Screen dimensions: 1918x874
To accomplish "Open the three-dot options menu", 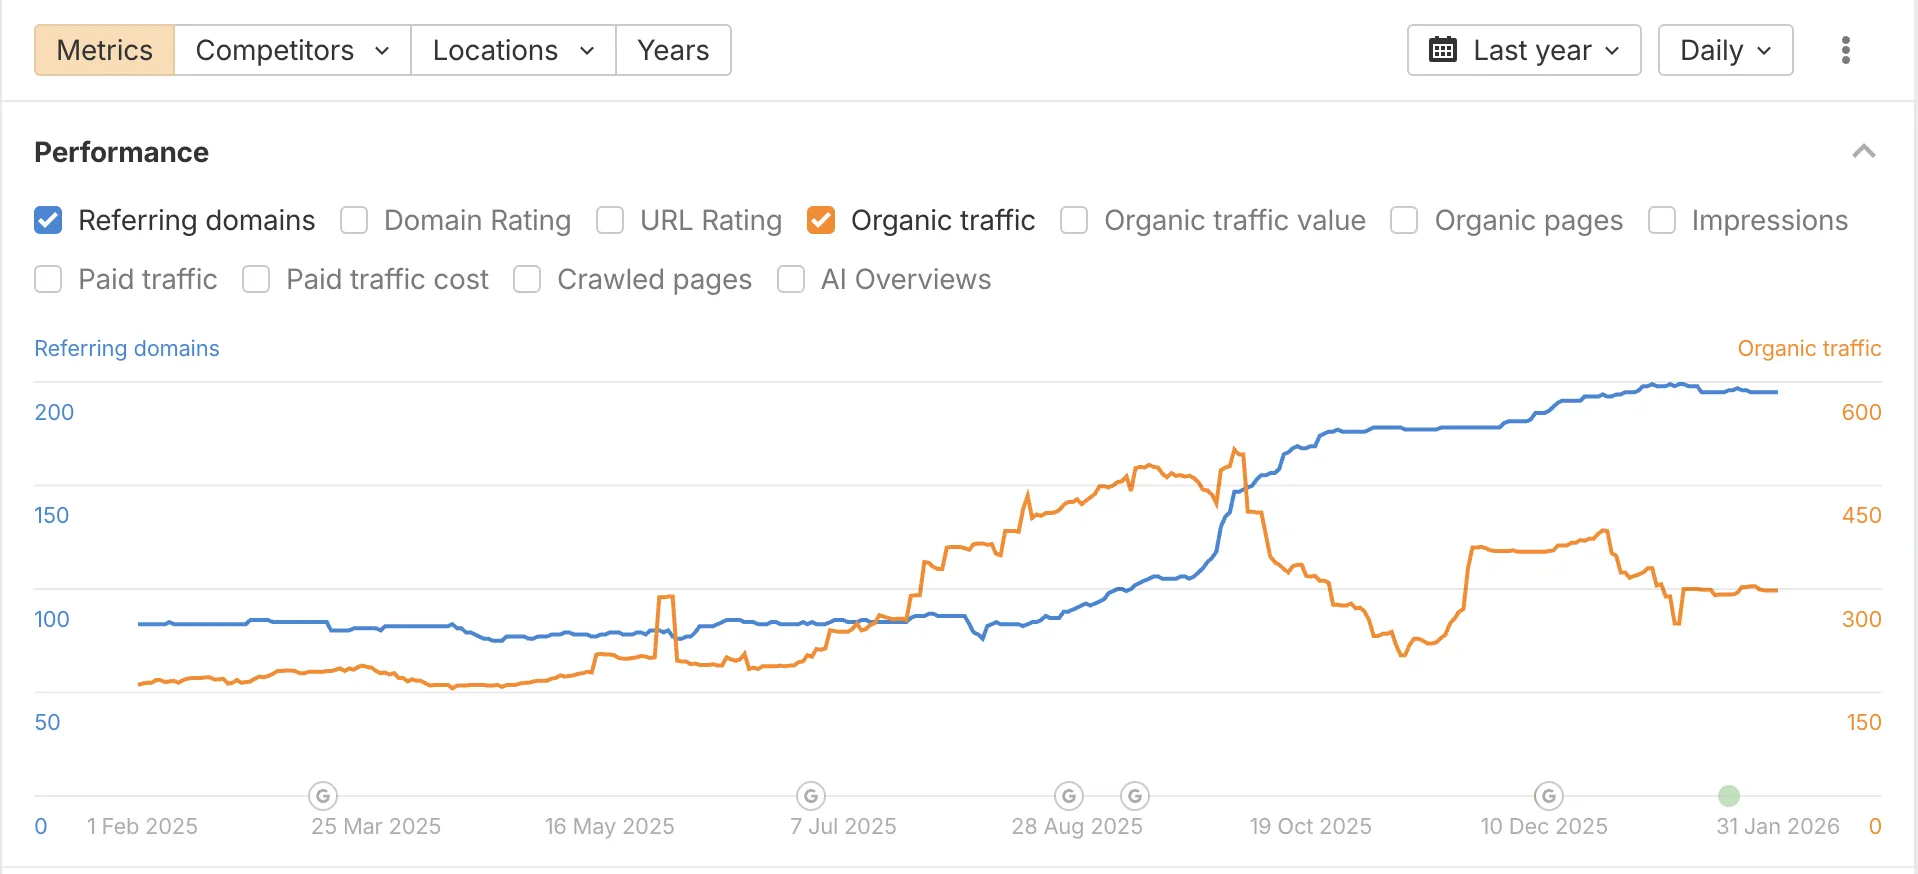I will pos(1844,49).
